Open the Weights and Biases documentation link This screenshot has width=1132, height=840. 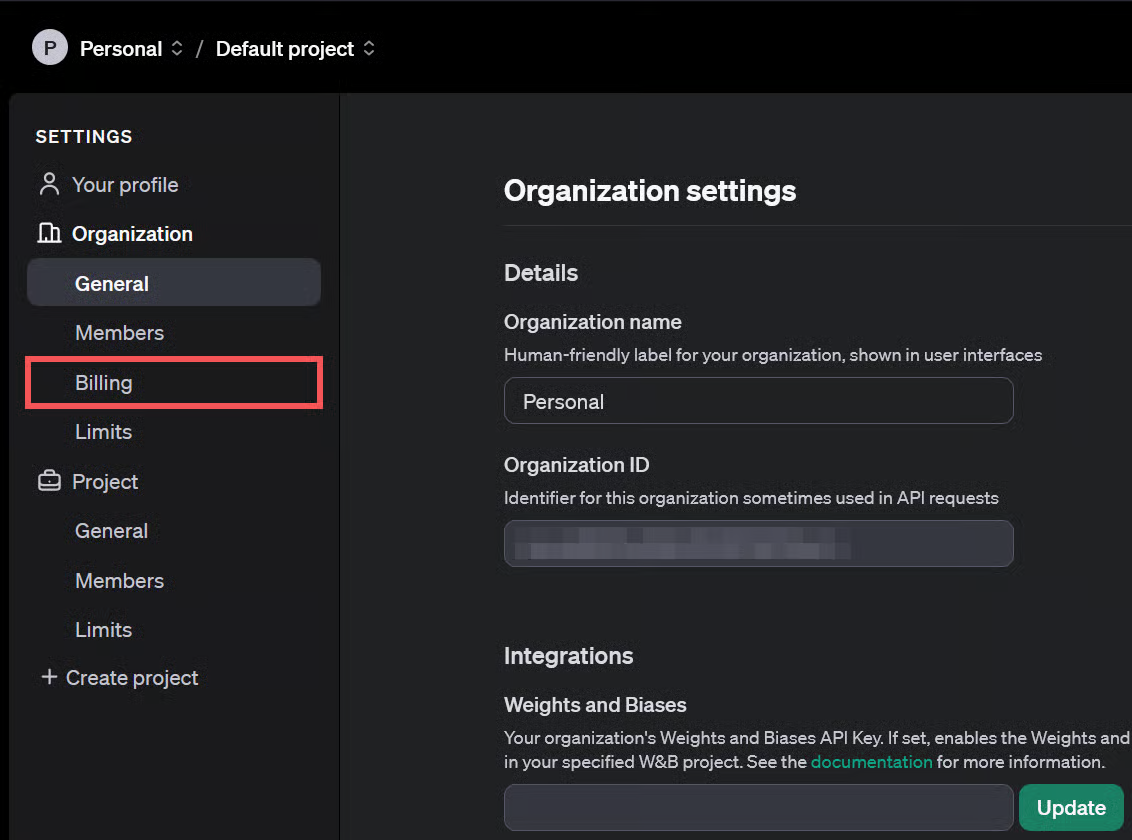coord(871,762)
